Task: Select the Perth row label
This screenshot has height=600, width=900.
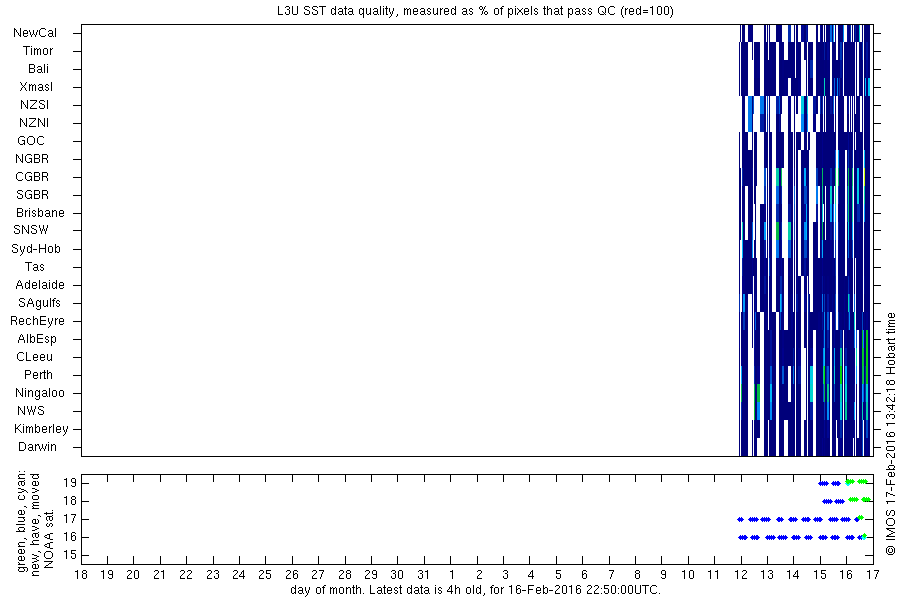Action: click(38, 374)
